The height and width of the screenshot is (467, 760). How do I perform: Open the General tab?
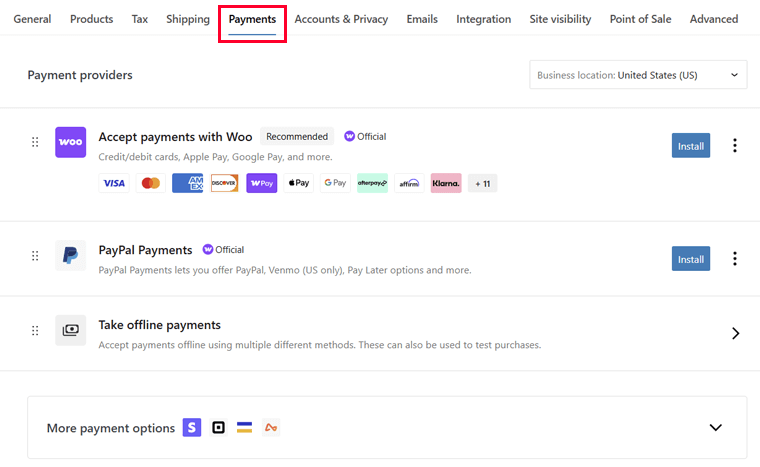tap(32, 19)
